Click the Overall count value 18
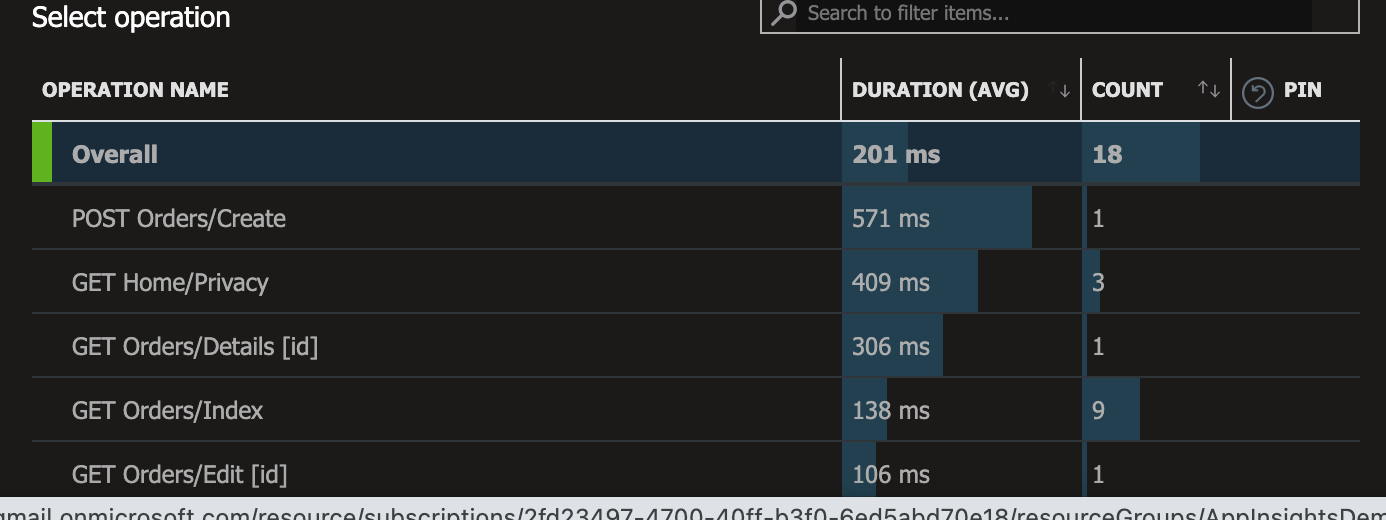Screen dimensions: 1386x520 [1107, 154]
